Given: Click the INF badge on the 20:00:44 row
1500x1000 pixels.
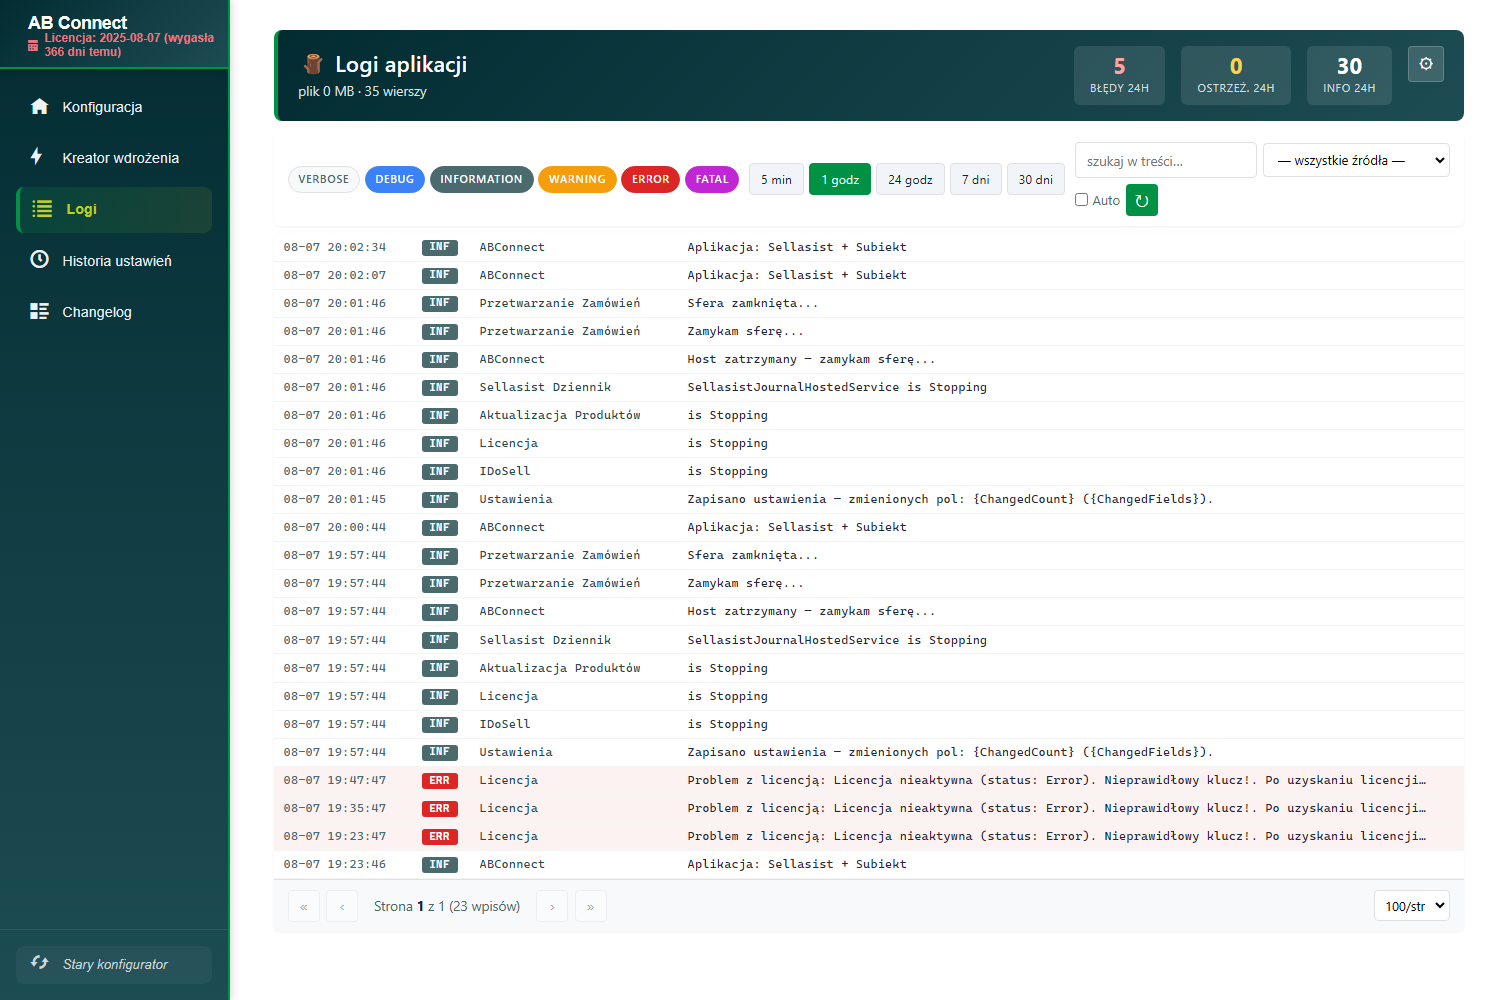Looking at the screenshot, I should click(440, 527).
